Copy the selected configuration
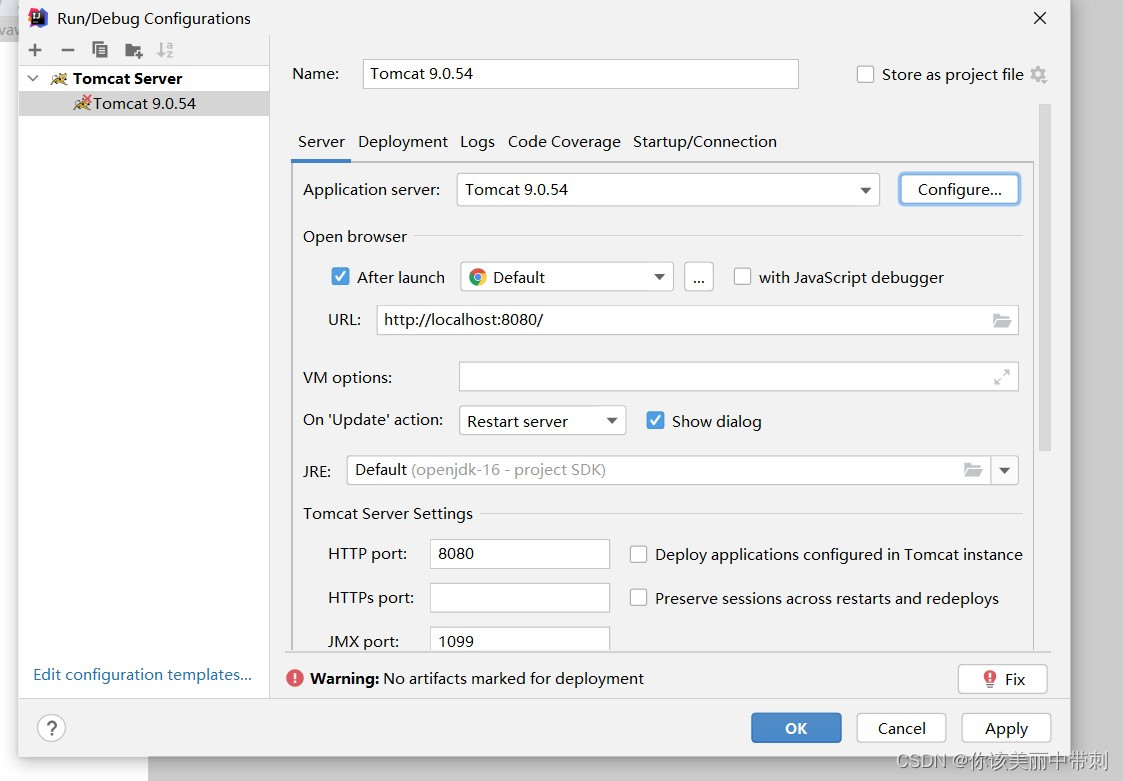The height and width of the screenshot is (781, 1123). coord(100,49)
